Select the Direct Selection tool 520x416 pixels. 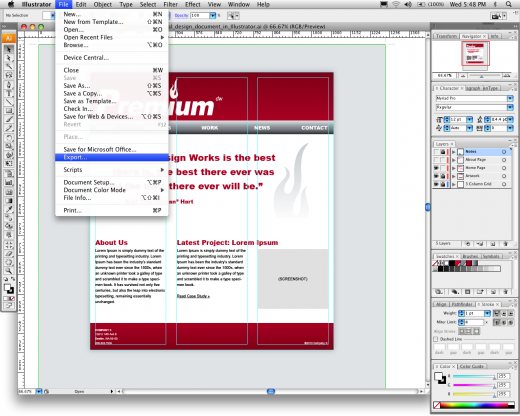[x=9, y=58]
